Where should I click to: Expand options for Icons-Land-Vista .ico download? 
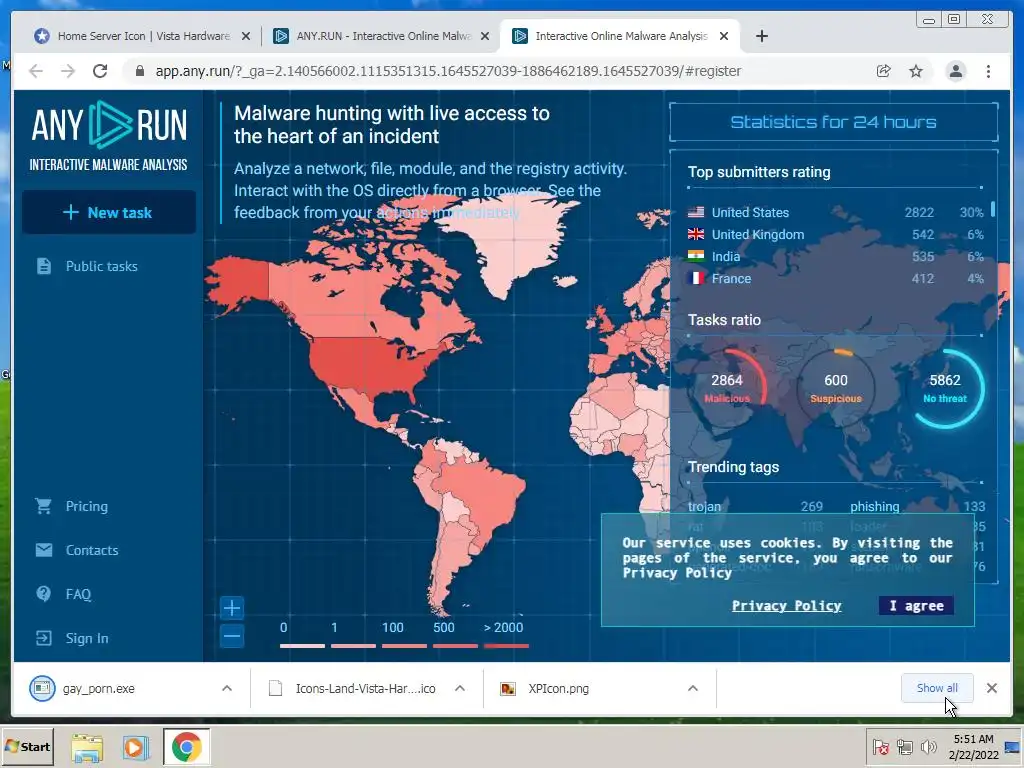[460, 688]
